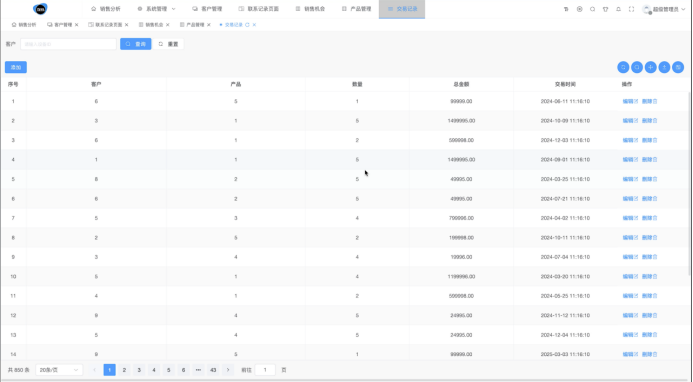The height and width of the screenshot is (382, 693).
Task: Click the T-shirt theme icon in header
Action: 605,9
